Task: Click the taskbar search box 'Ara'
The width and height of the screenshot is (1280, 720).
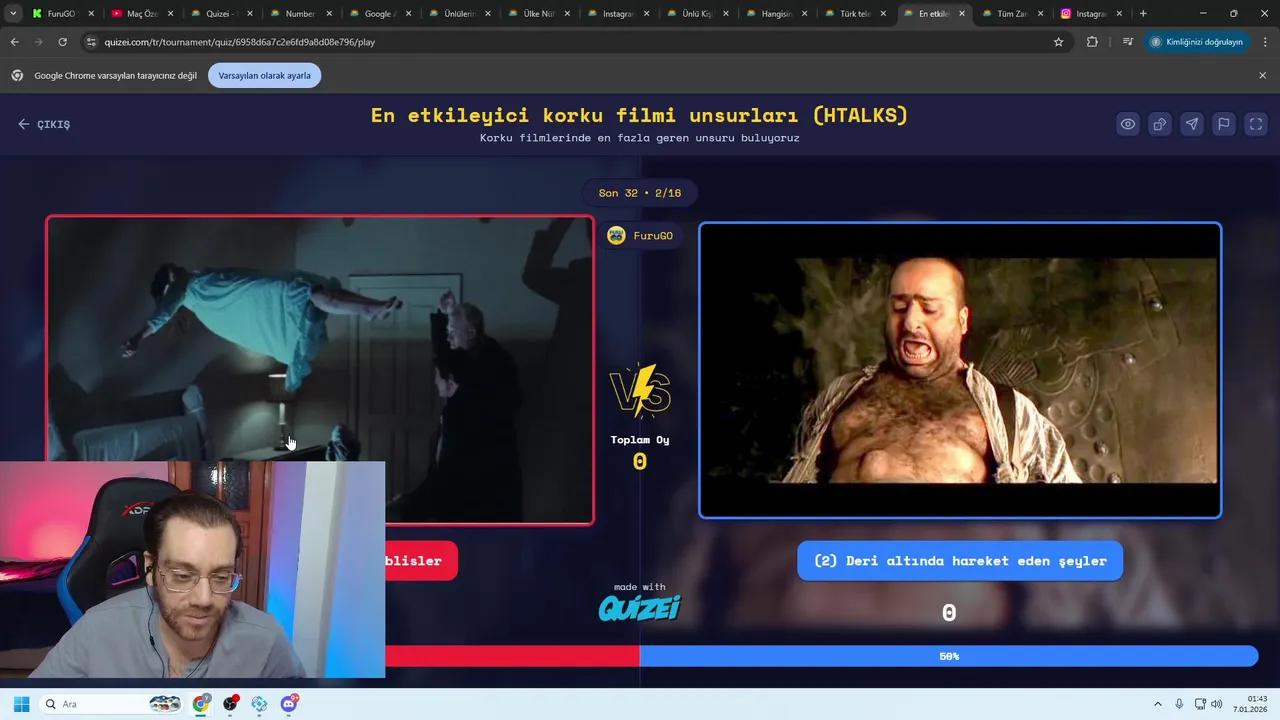Action: (x=112, y=704)
